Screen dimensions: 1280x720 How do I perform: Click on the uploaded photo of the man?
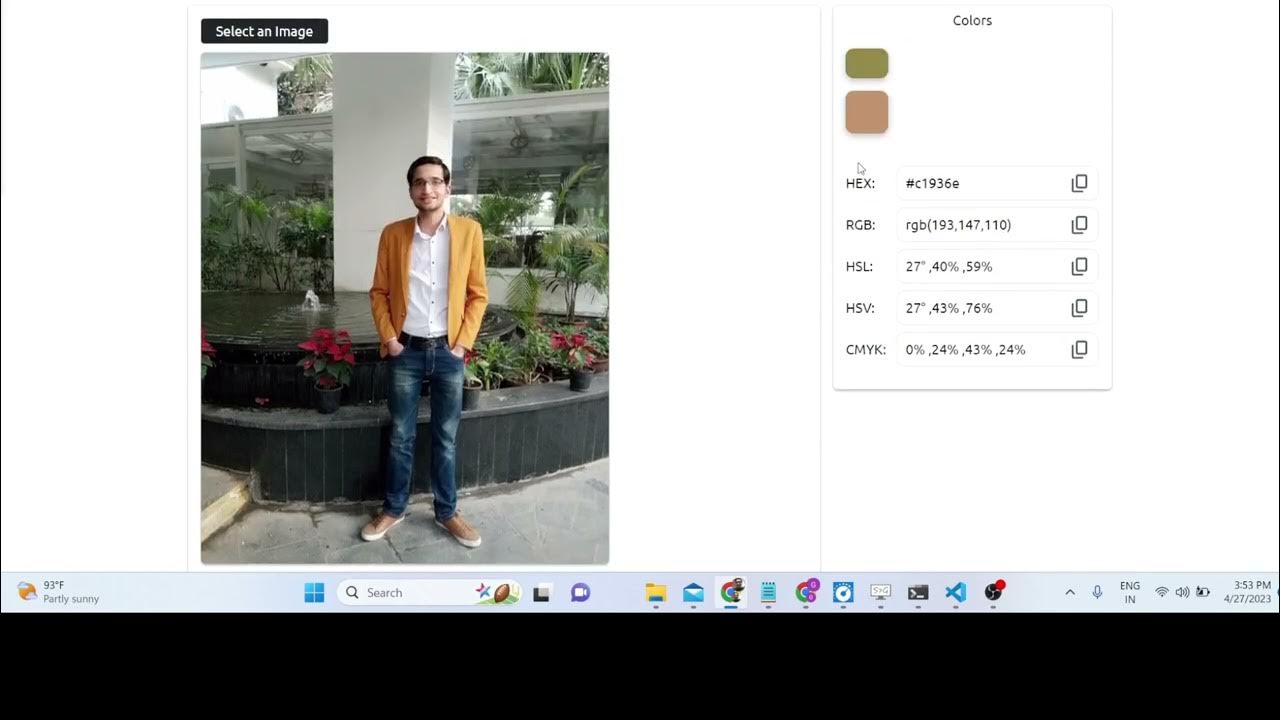[x=405, y=308]
